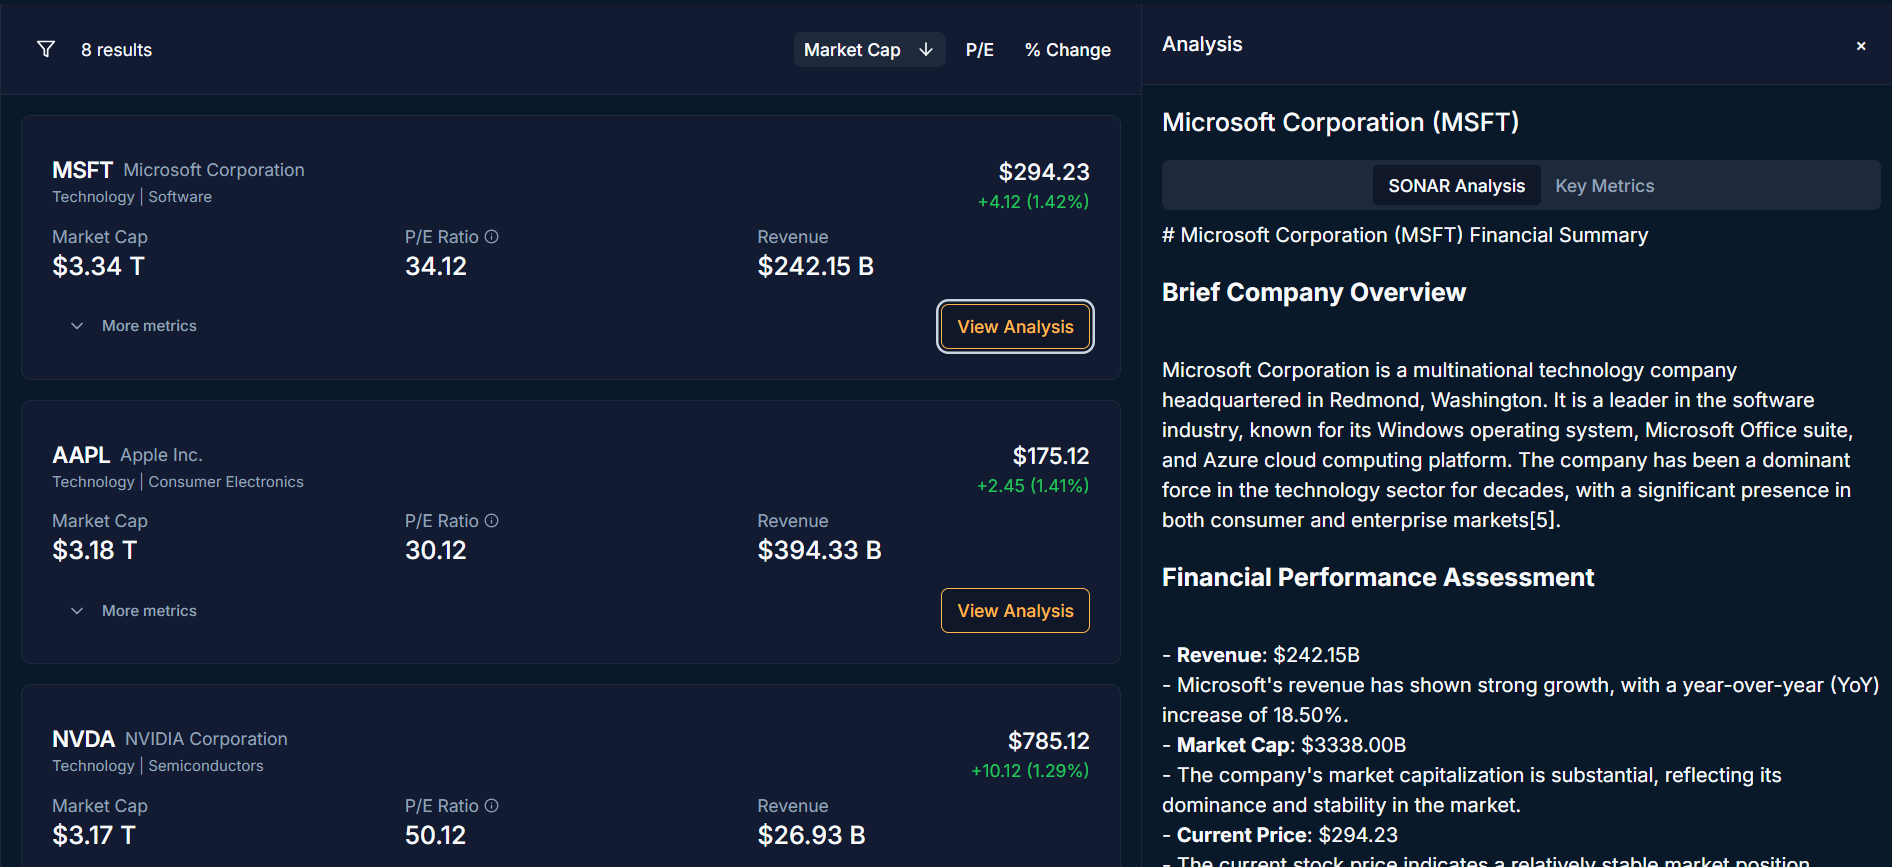
Task: Open View Analysis for MSFT
Action: coord(1015,327)
